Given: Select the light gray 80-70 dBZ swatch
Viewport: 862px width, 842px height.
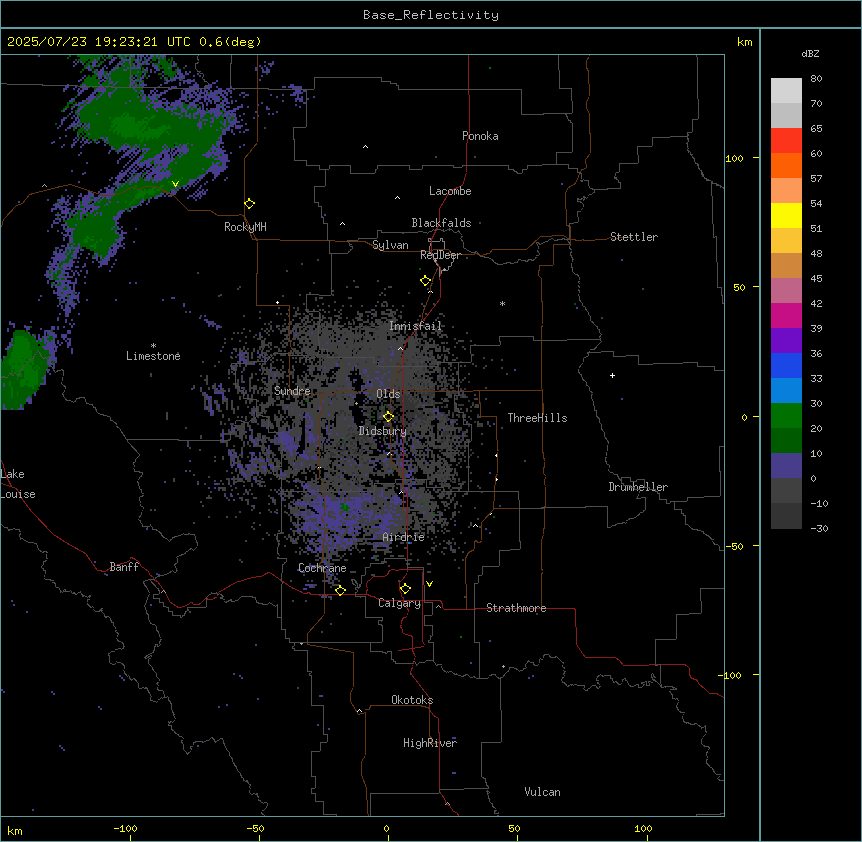Looking at the screenshot, I should point(786,91).
